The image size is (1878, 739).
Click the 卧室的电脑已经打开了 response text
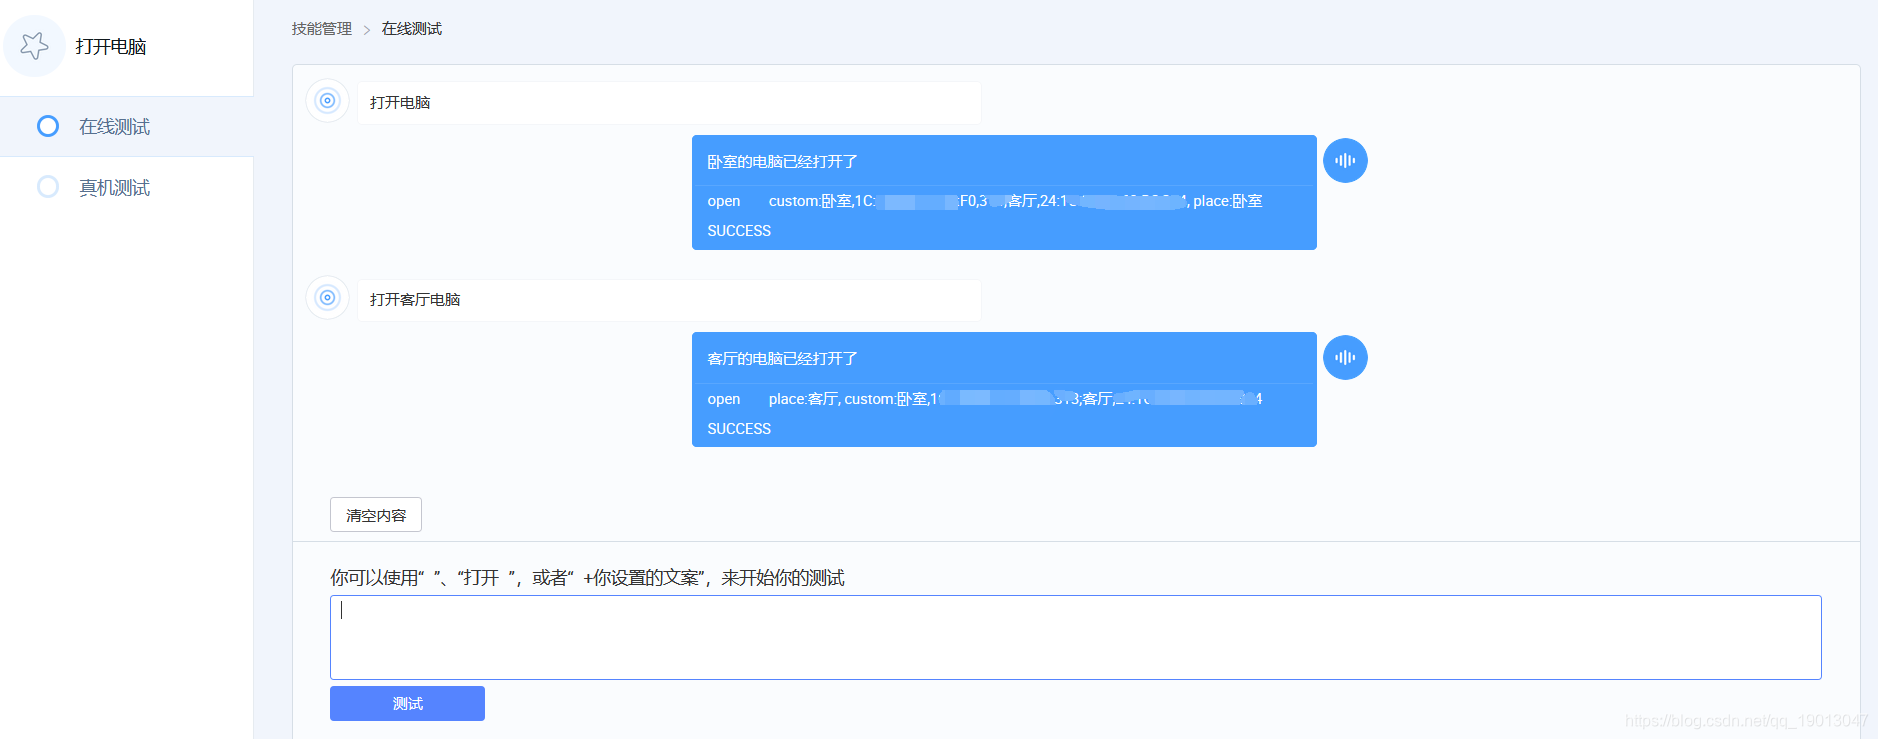tap(782, 162)
